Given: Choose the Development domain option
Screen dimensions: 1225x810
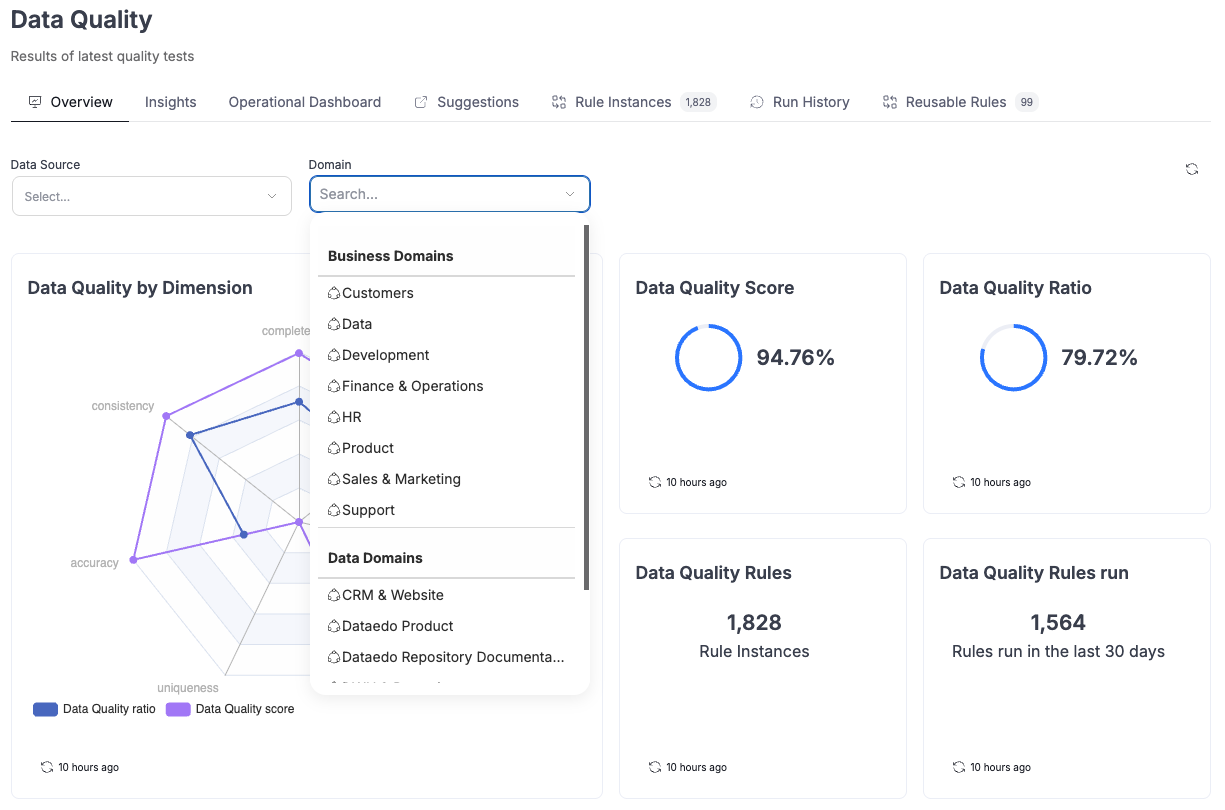Looking at the screenshot, I should tap(446, 355).
